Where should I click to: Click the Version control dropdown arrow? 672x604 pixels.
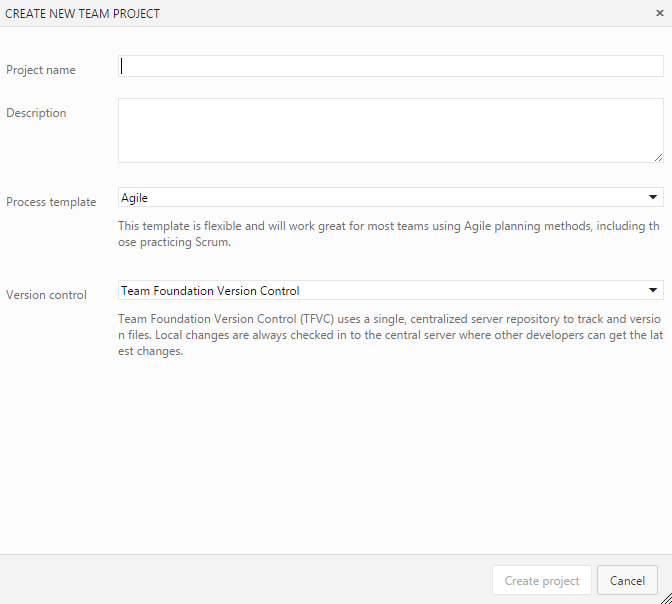[653, 291]
